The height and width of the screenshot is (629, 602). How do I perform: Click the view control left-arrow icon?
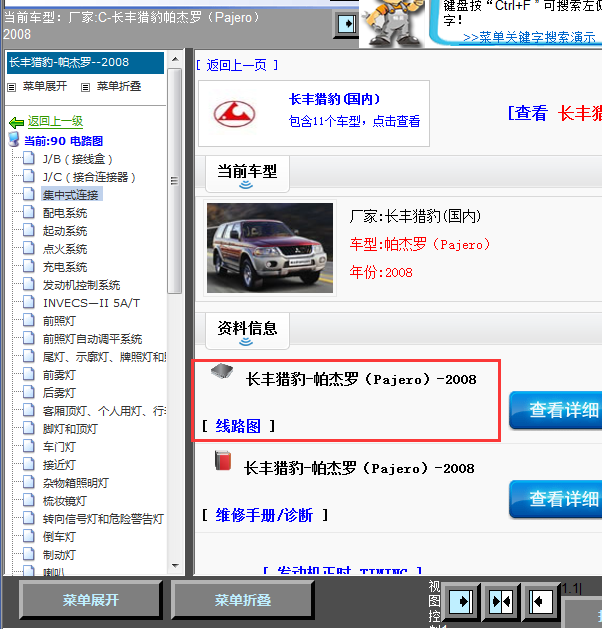[540, 602]
